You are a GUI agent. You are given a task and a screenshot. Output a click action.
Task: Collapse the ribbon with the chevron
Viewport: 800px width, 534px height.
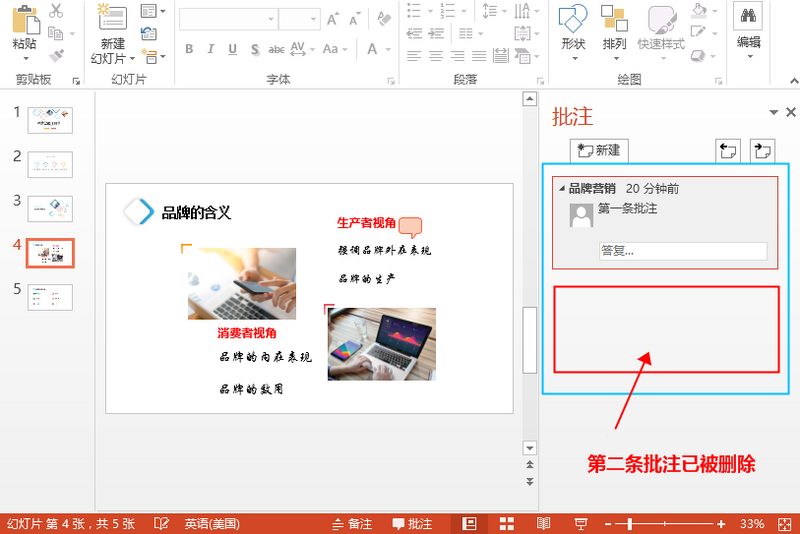tap(794, 81)
